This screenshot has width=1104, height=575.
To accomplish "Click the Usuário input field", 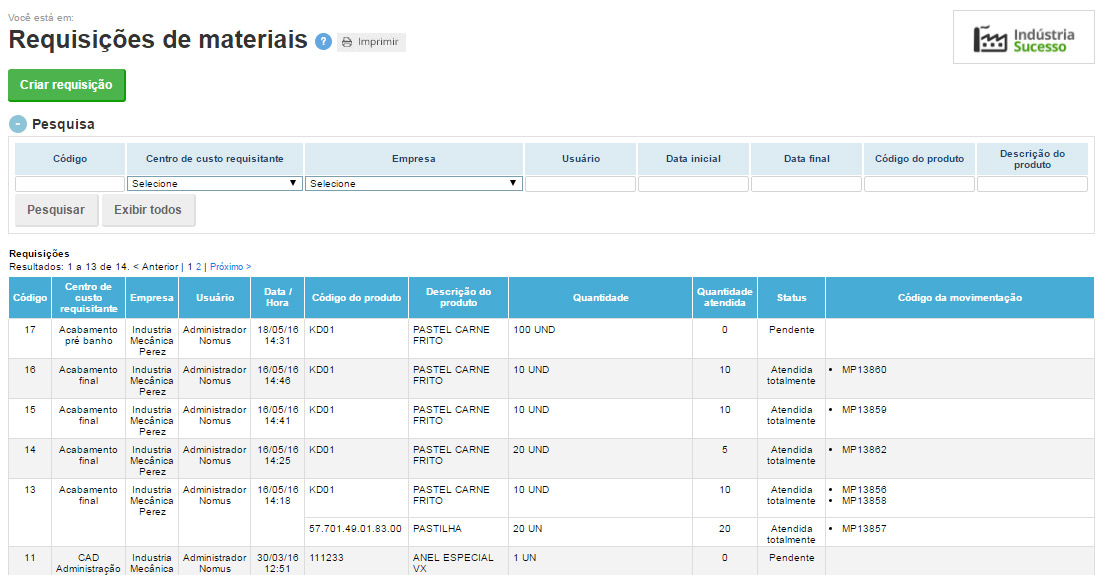I will click(580, 184).
